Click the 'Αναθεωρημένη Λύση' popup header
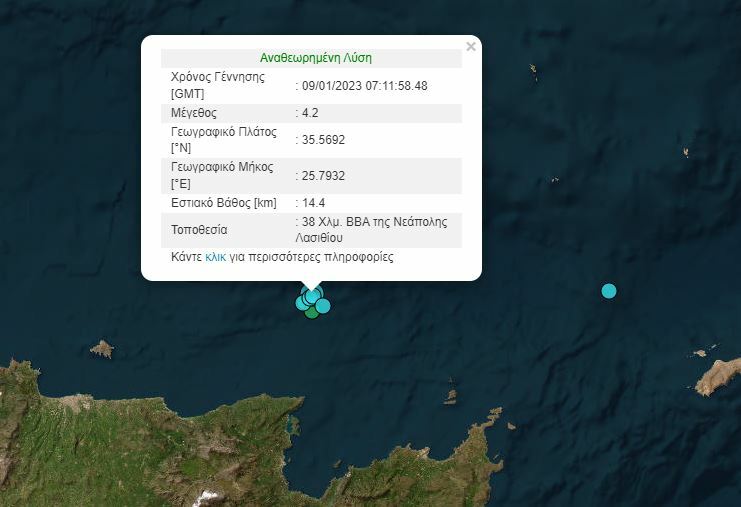 pyautogui.click(x=315, y=58)
